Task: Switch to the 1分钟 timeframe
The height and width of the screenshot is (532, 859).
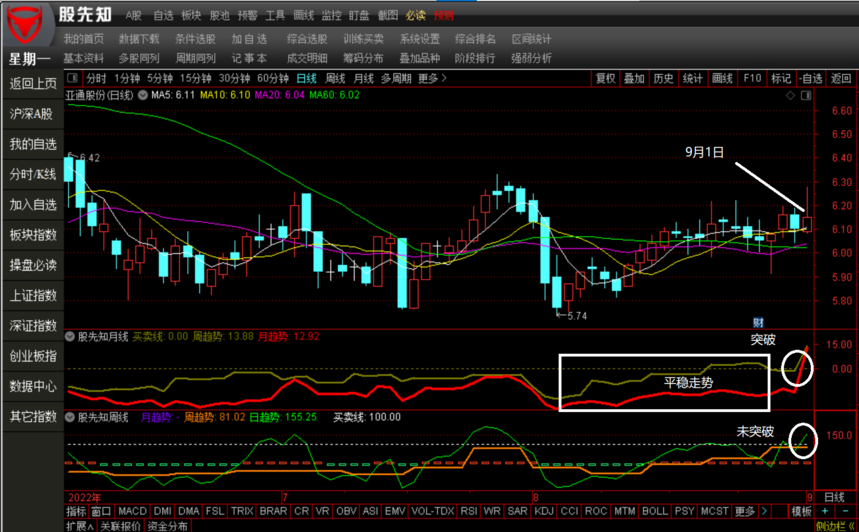Action: click(x=127, y=78)
